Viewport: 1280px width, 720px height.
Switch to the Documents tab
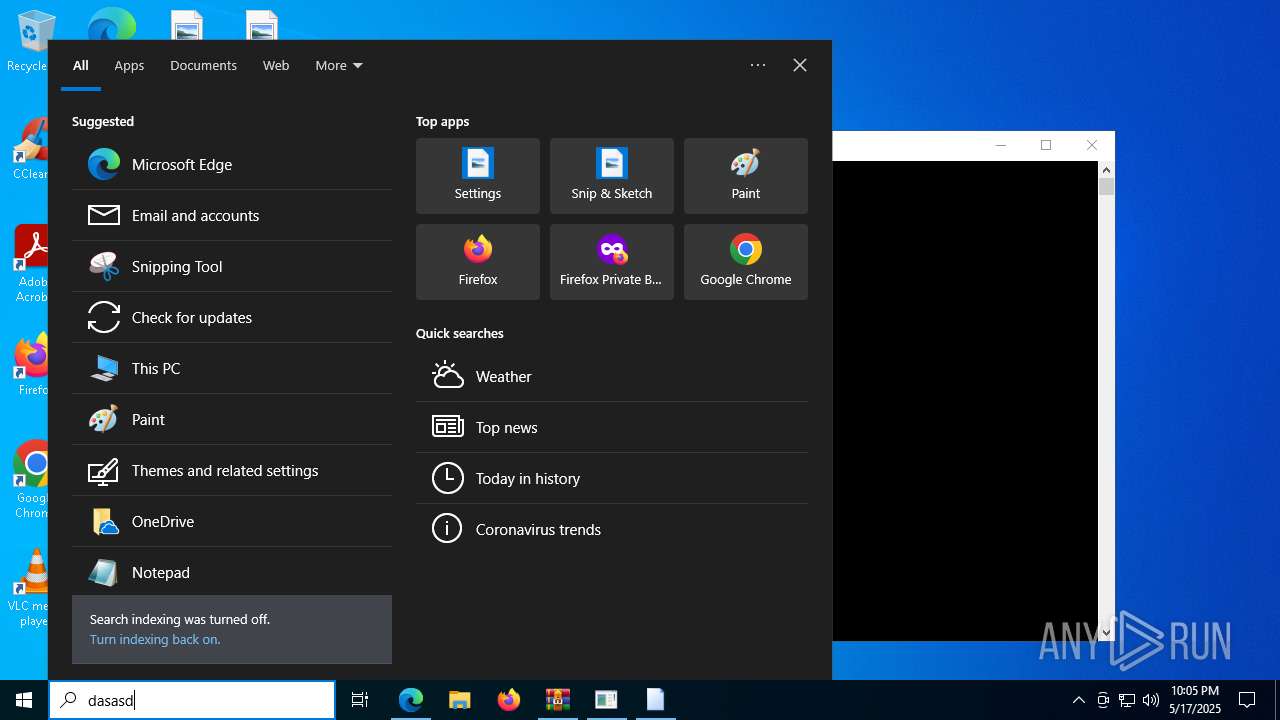coord(203,65)
